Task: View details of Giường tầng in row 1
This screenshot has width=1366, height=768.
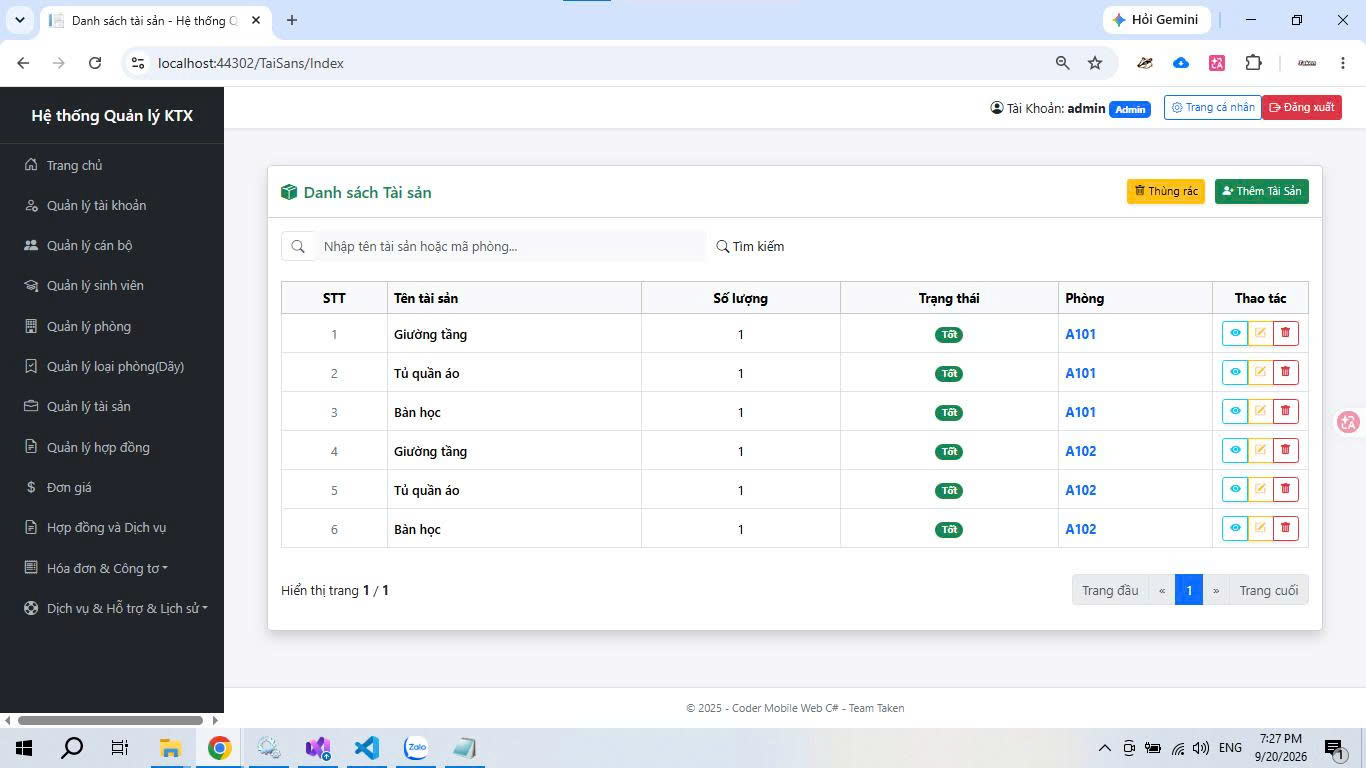Action: tap(1235, 333)
